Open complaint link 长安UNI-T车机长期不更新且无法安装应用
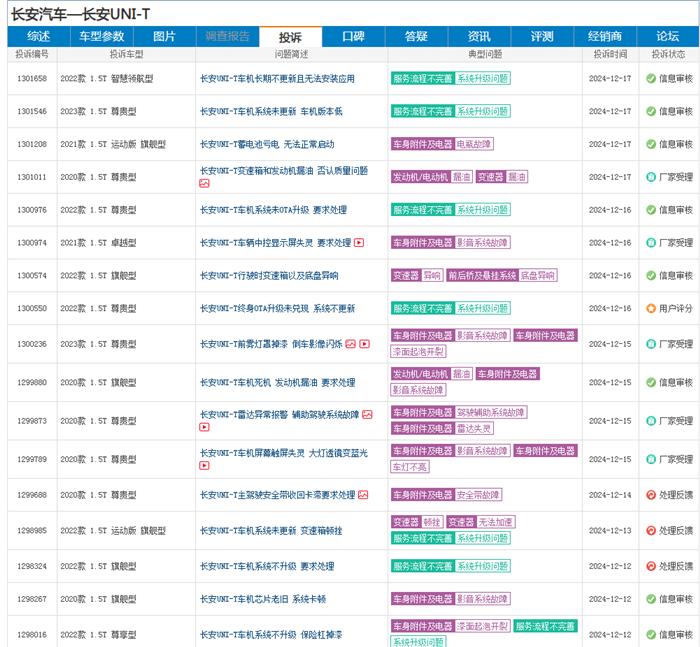 [277, 79]
